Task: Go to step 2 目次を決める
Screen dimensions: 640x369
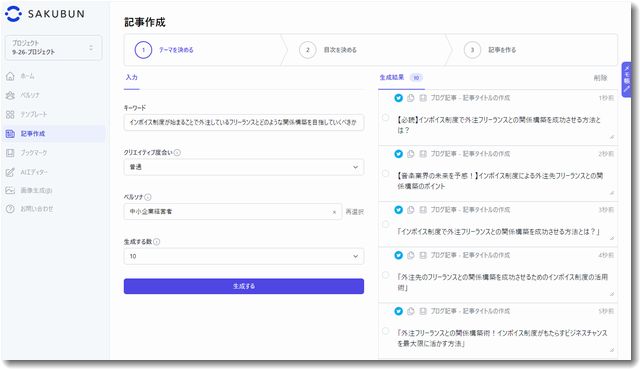Action: click(x=328, y=50)
